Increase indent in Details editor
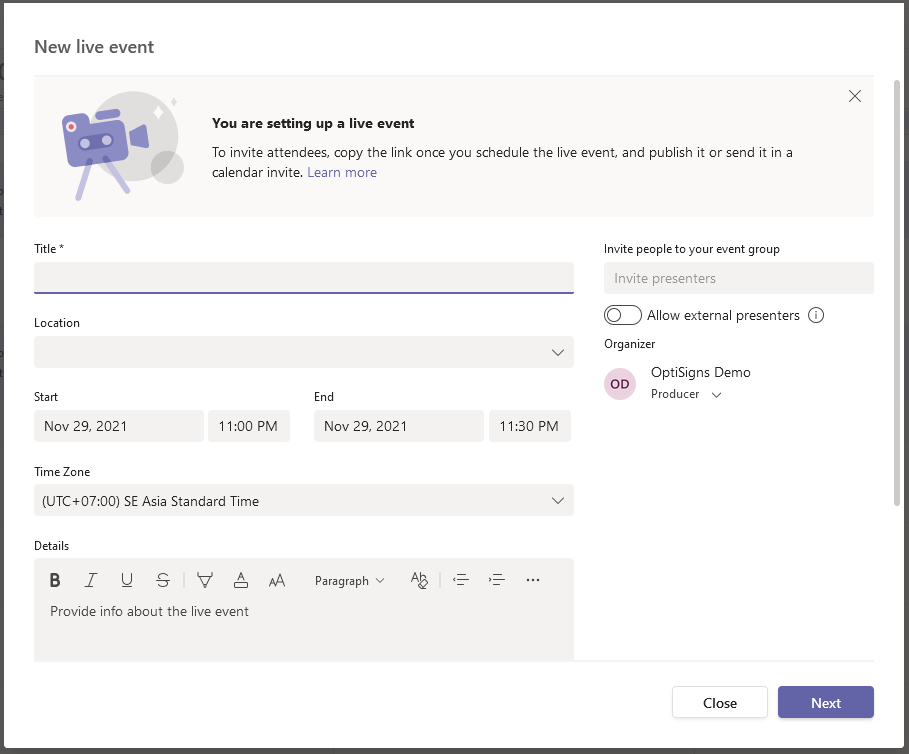Screen dimensions: 909x754 pos(497,580)
